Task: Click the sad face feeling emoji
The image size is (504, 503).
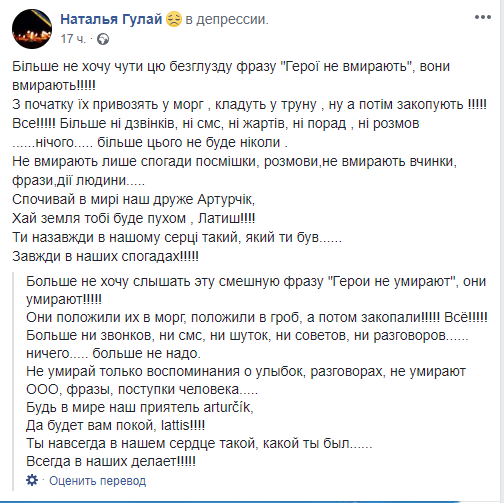Action: coord(174,19)
